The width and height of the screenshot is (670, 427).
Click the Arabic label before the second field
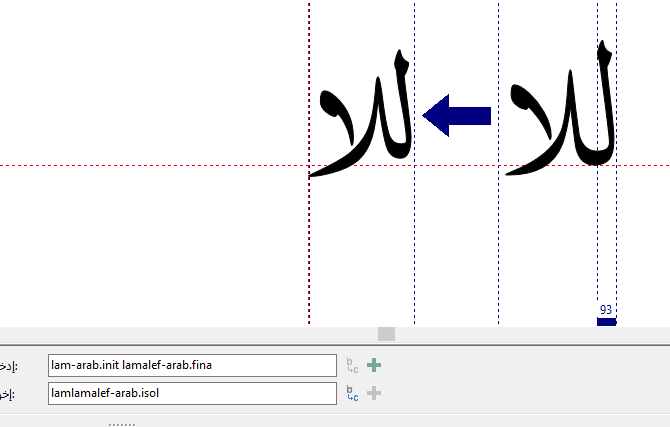click(x=8, y=394)
